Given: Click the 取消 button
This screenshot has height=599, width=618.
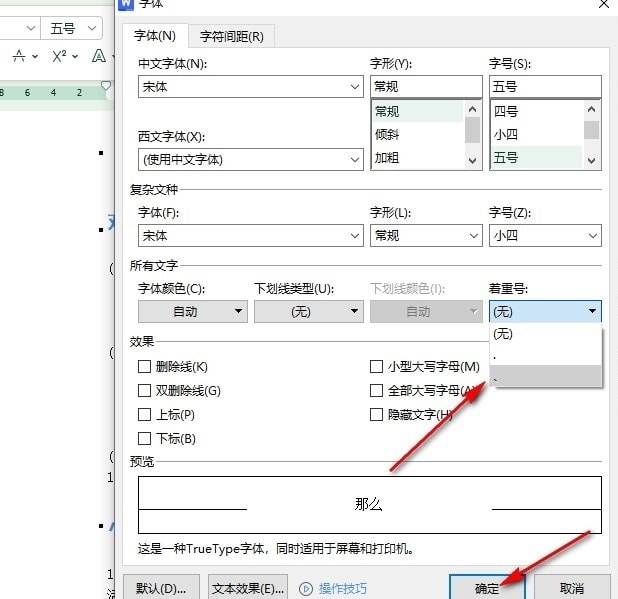Looking at the screenshot, I should [x=571, y=588].
